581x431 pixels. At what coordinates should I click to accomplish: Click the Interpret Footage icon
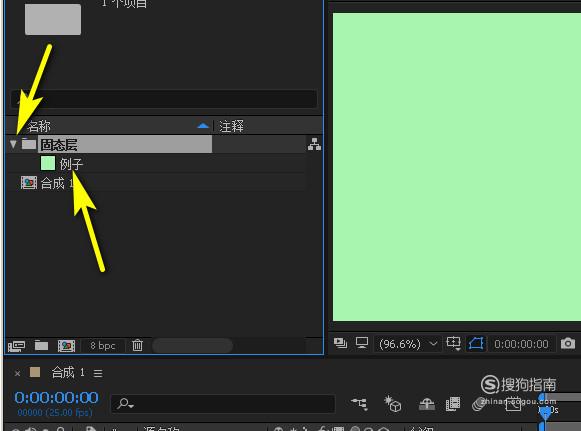(16, 345)
